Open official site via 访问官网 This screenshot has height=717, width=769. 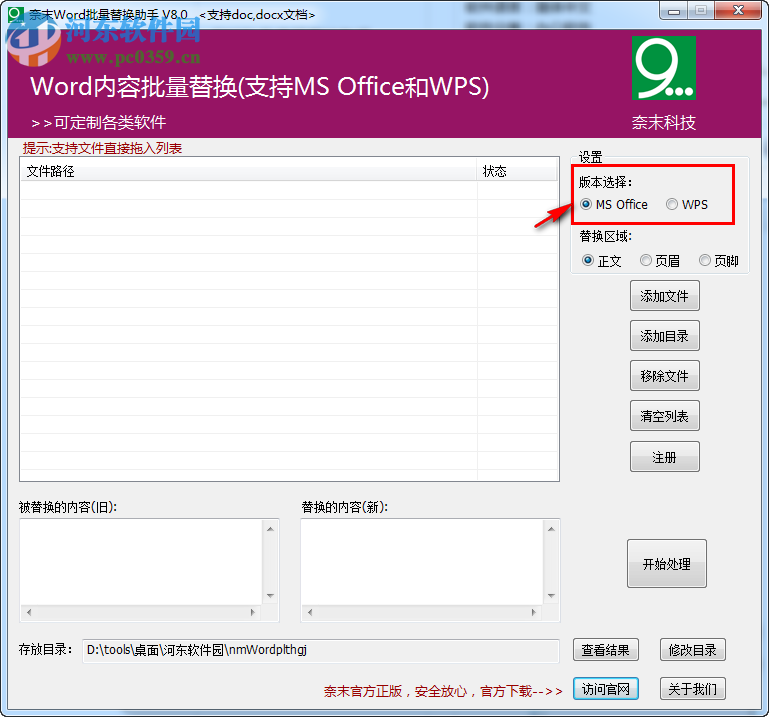[x=606, y=689]
